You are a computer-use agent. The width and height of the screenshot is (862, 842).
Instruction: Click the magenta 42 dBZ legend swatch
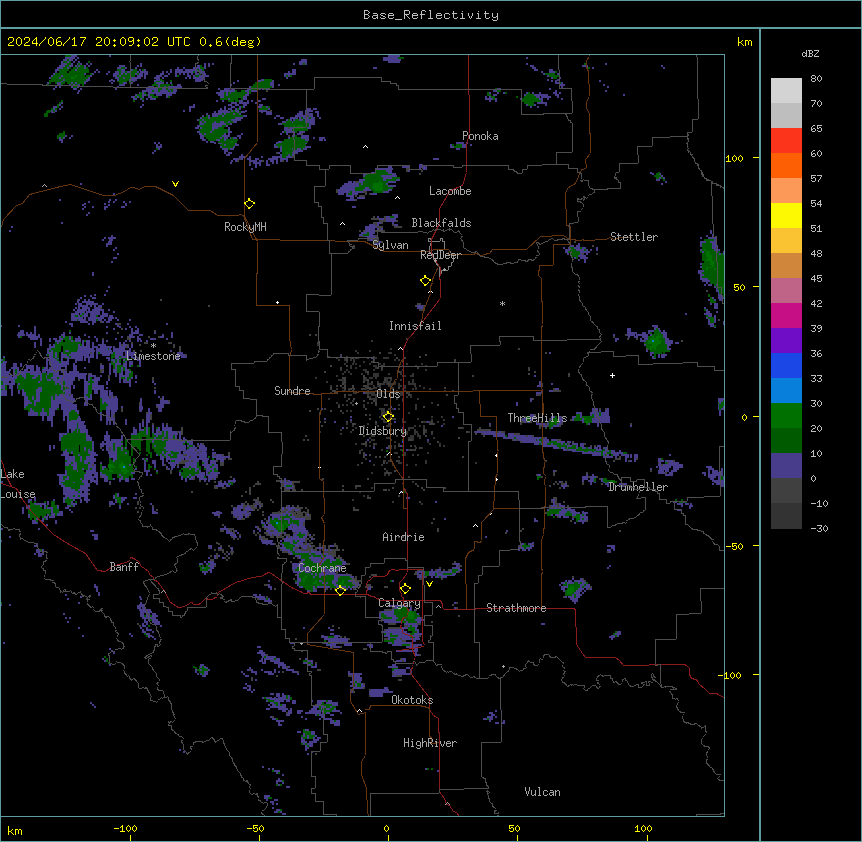[x=786, y=315]
